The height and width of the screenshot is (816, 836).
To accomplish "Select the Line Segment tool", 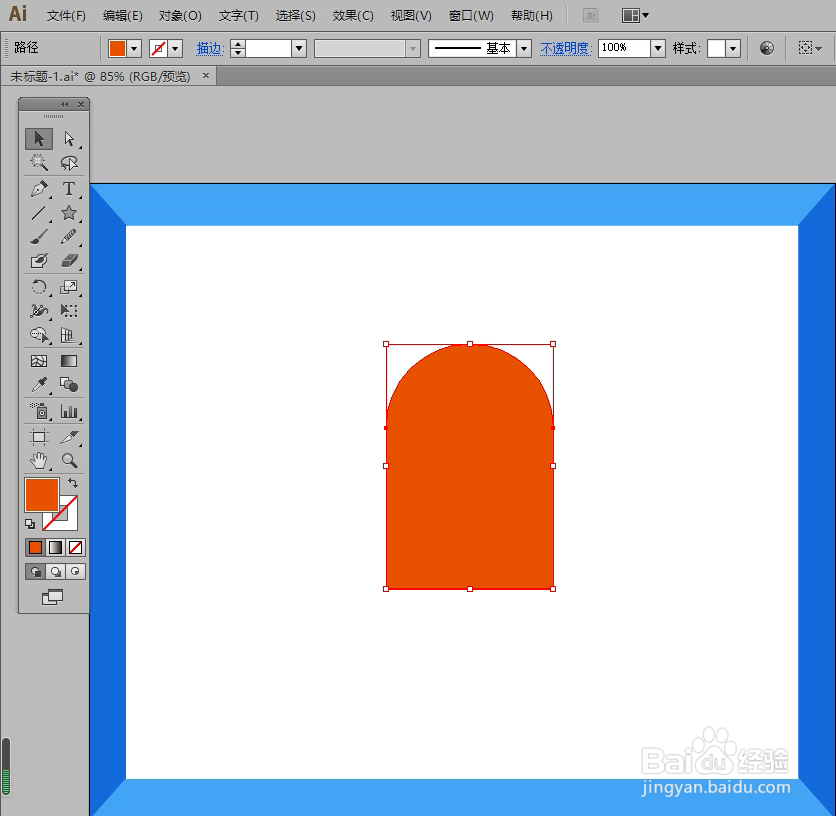I will point(39,213).
